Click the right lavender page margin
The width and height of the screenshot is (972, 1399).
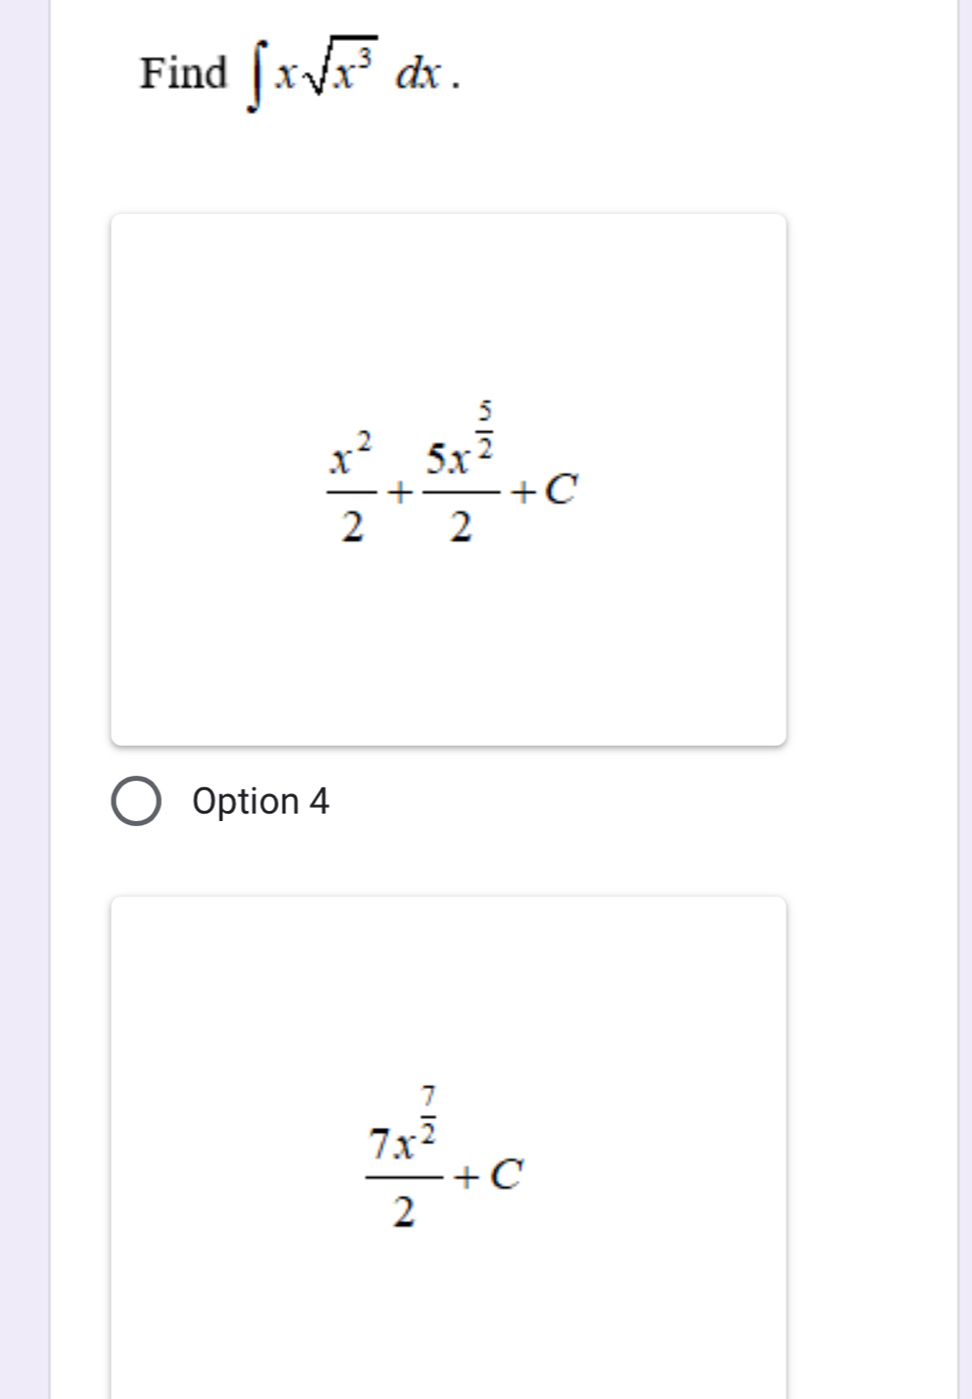pyautogui.click(x=965, y=700)
